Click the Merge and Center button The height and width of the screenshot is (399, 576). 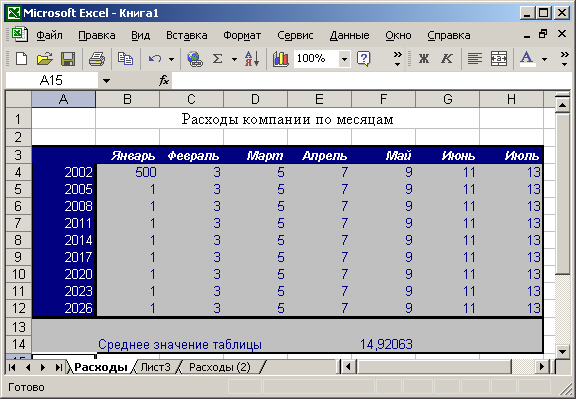[x=498, y=58]
